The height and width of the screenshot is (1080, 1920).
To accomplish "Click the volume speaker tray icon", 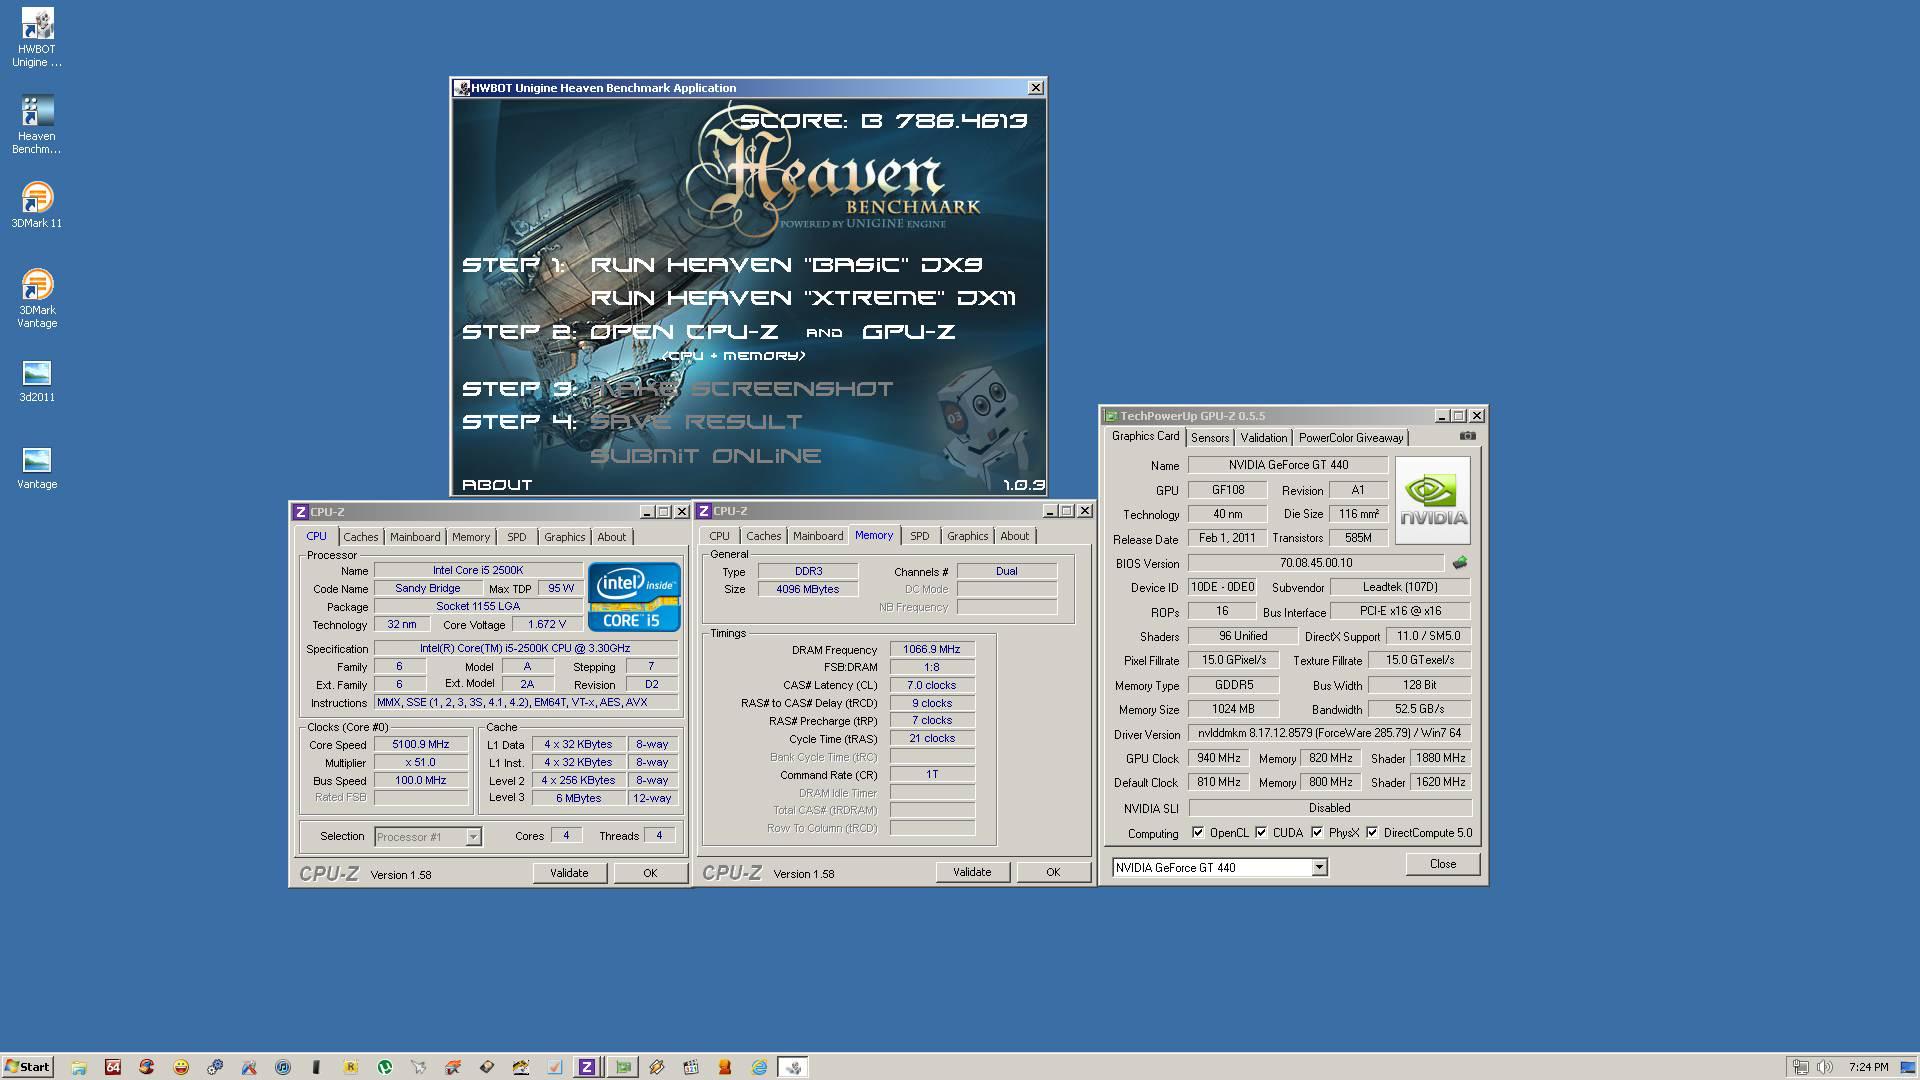I will click(1826, 1067).
